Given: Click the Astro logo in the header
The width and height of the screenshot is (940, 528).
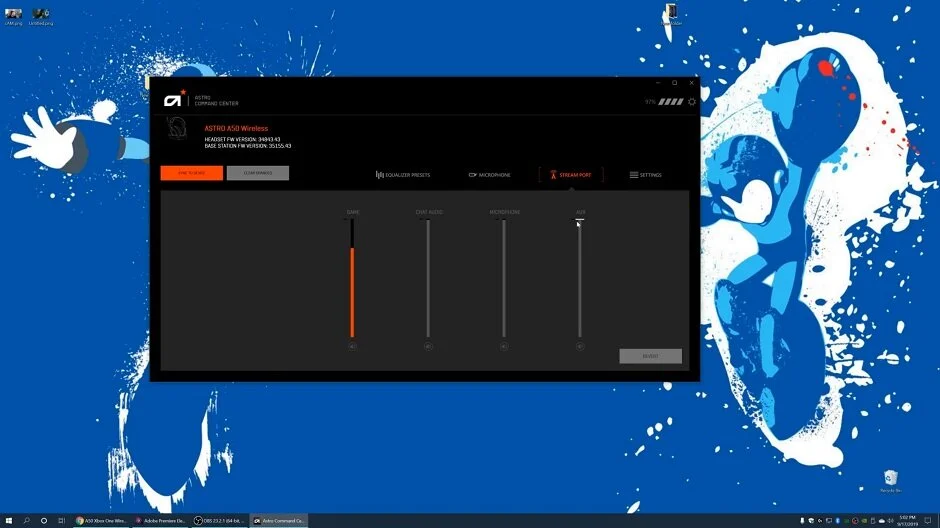Looking at the screenshot, I should [173, 100].
